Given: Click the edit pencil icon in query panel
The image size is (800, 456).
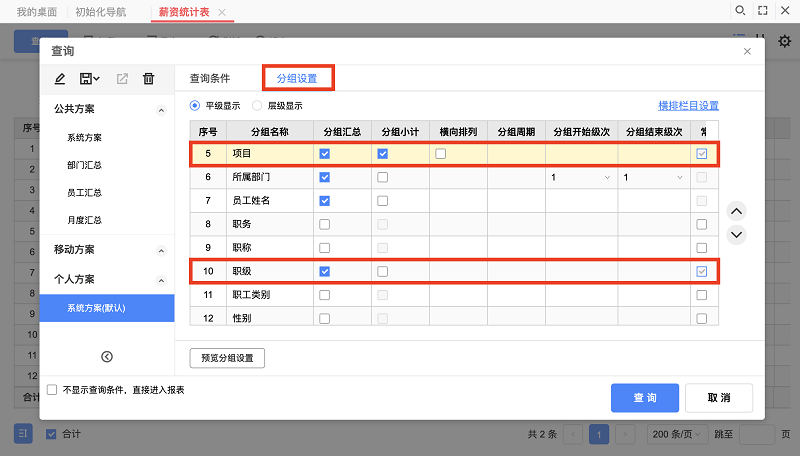Looking at the screenshot, I should [x=60, y=79].
